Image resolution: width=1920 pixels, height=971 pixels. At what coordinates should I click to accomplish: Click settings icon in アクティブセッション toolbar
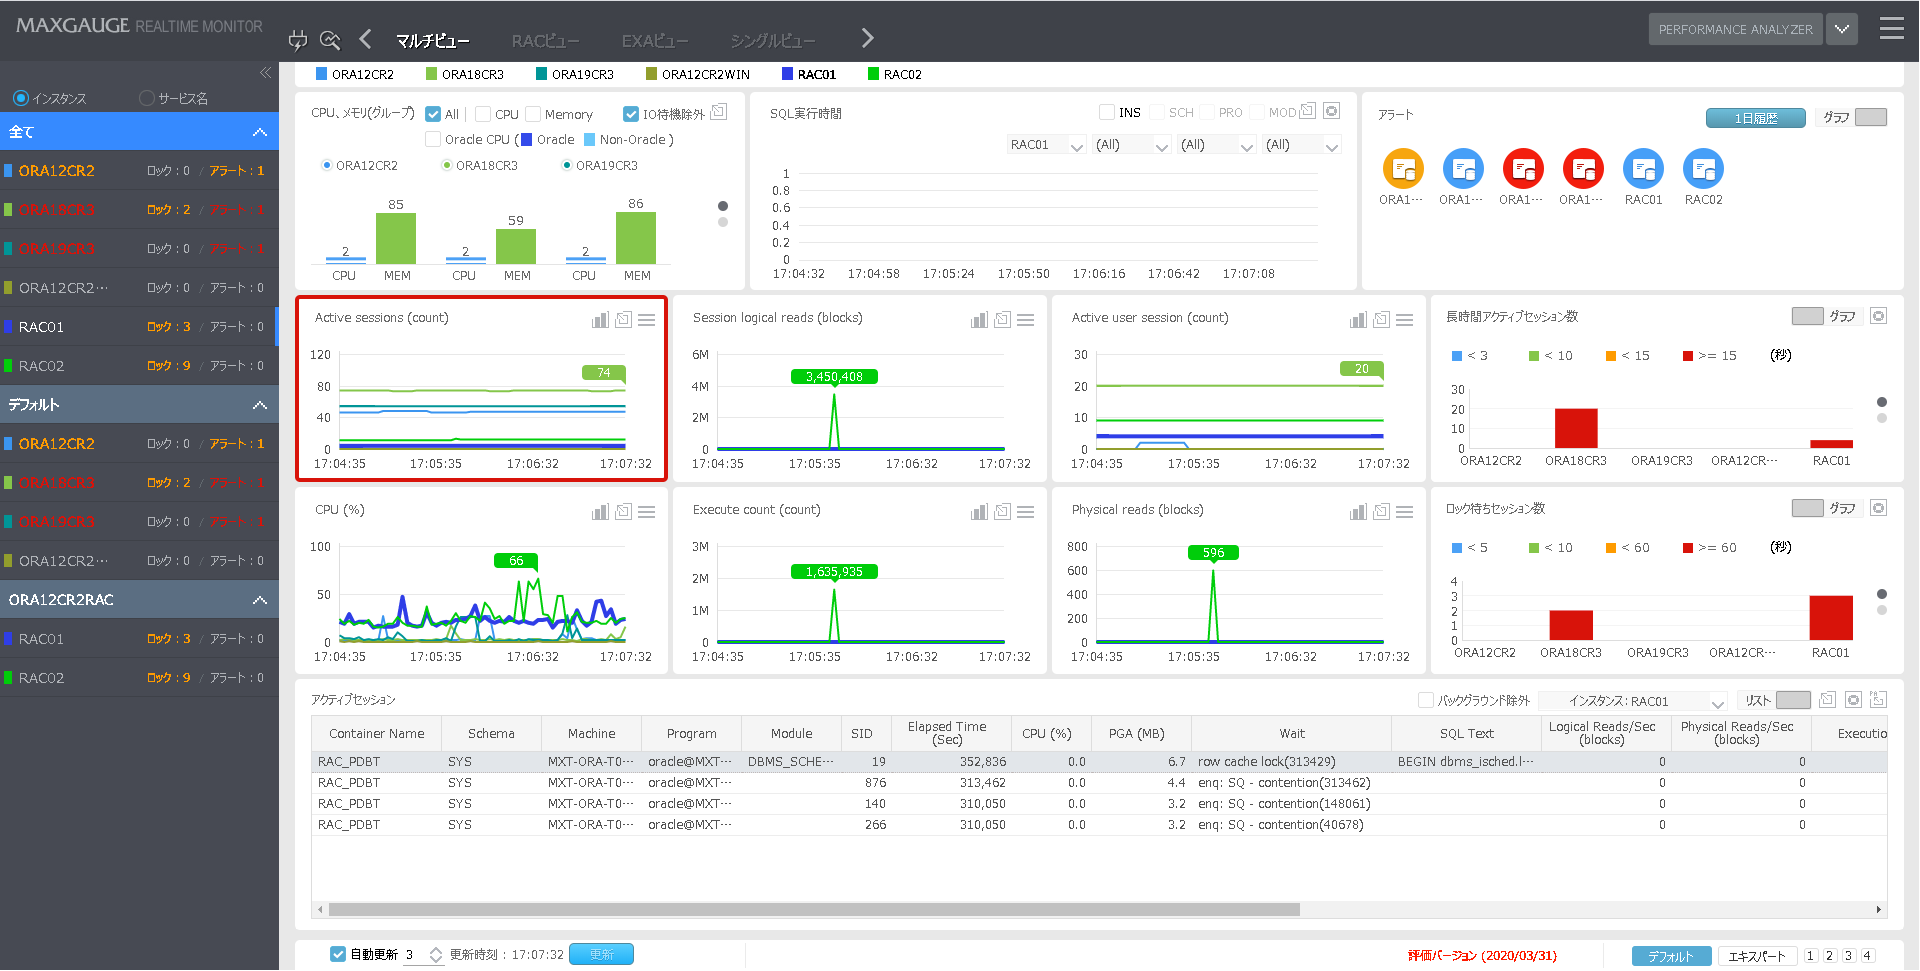[x=1853, y=700]
